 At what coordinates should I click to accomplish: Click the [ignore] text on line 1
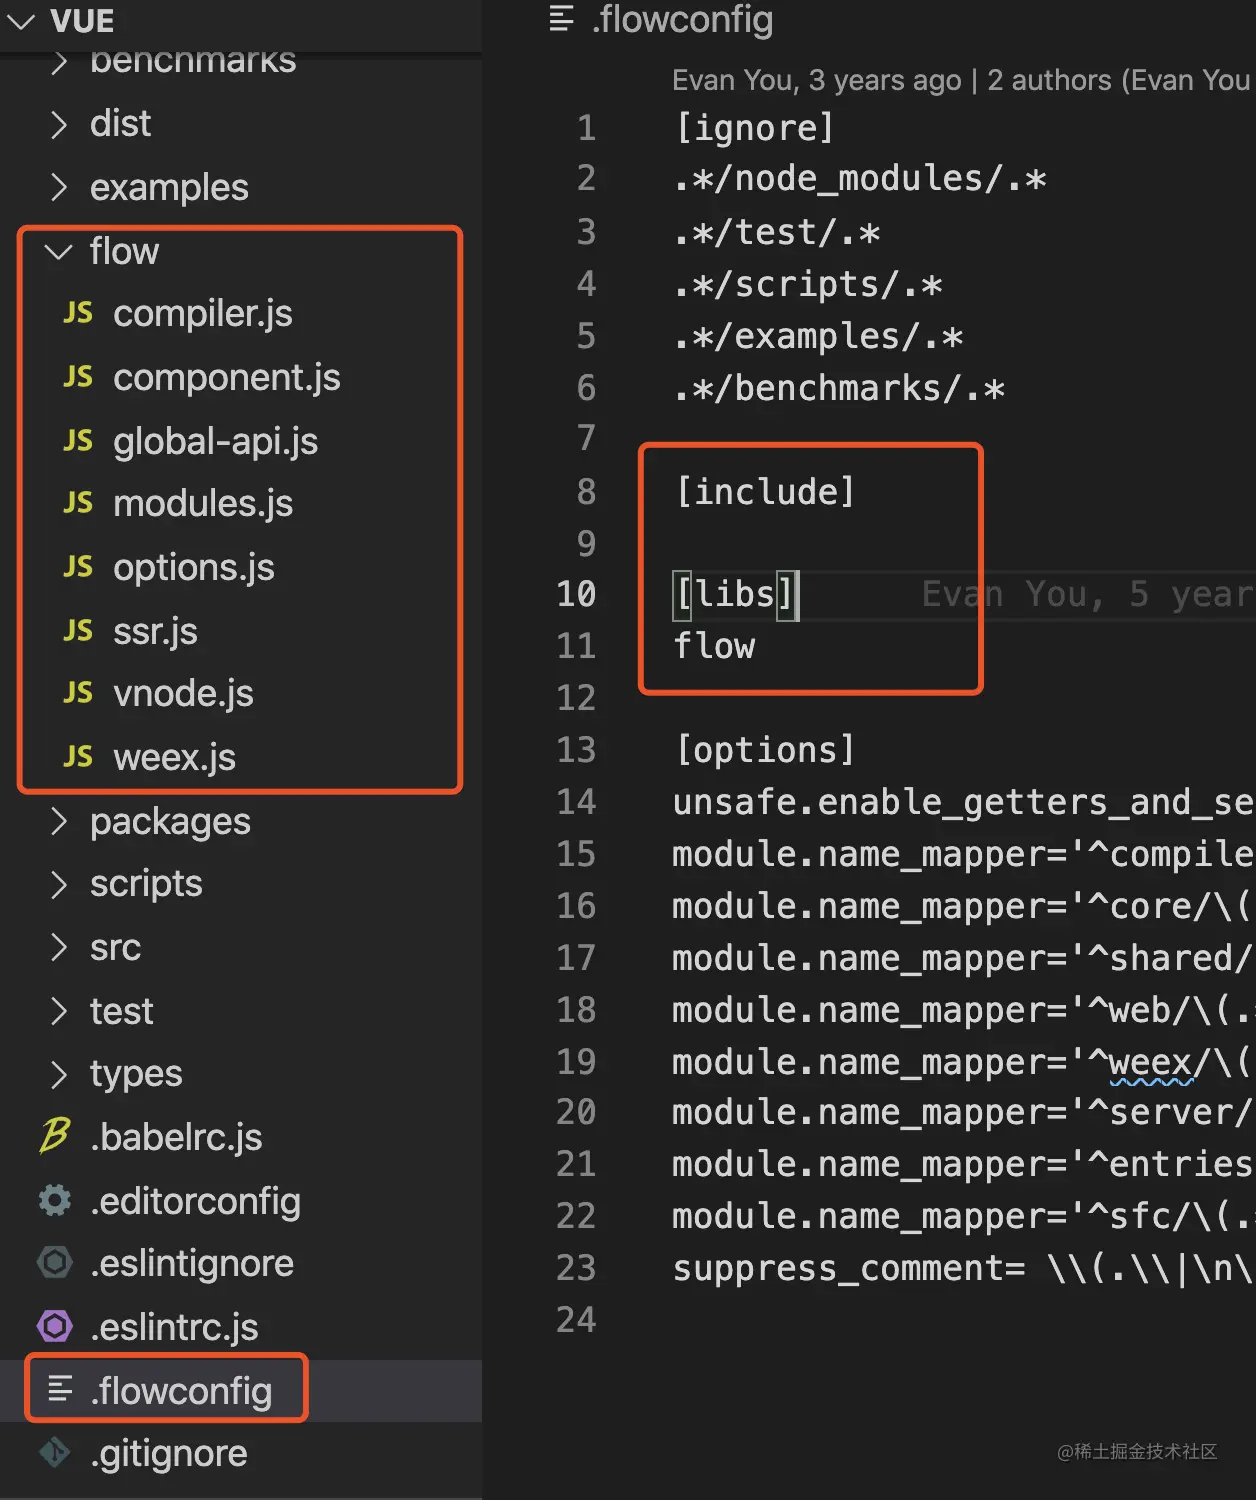755,128
